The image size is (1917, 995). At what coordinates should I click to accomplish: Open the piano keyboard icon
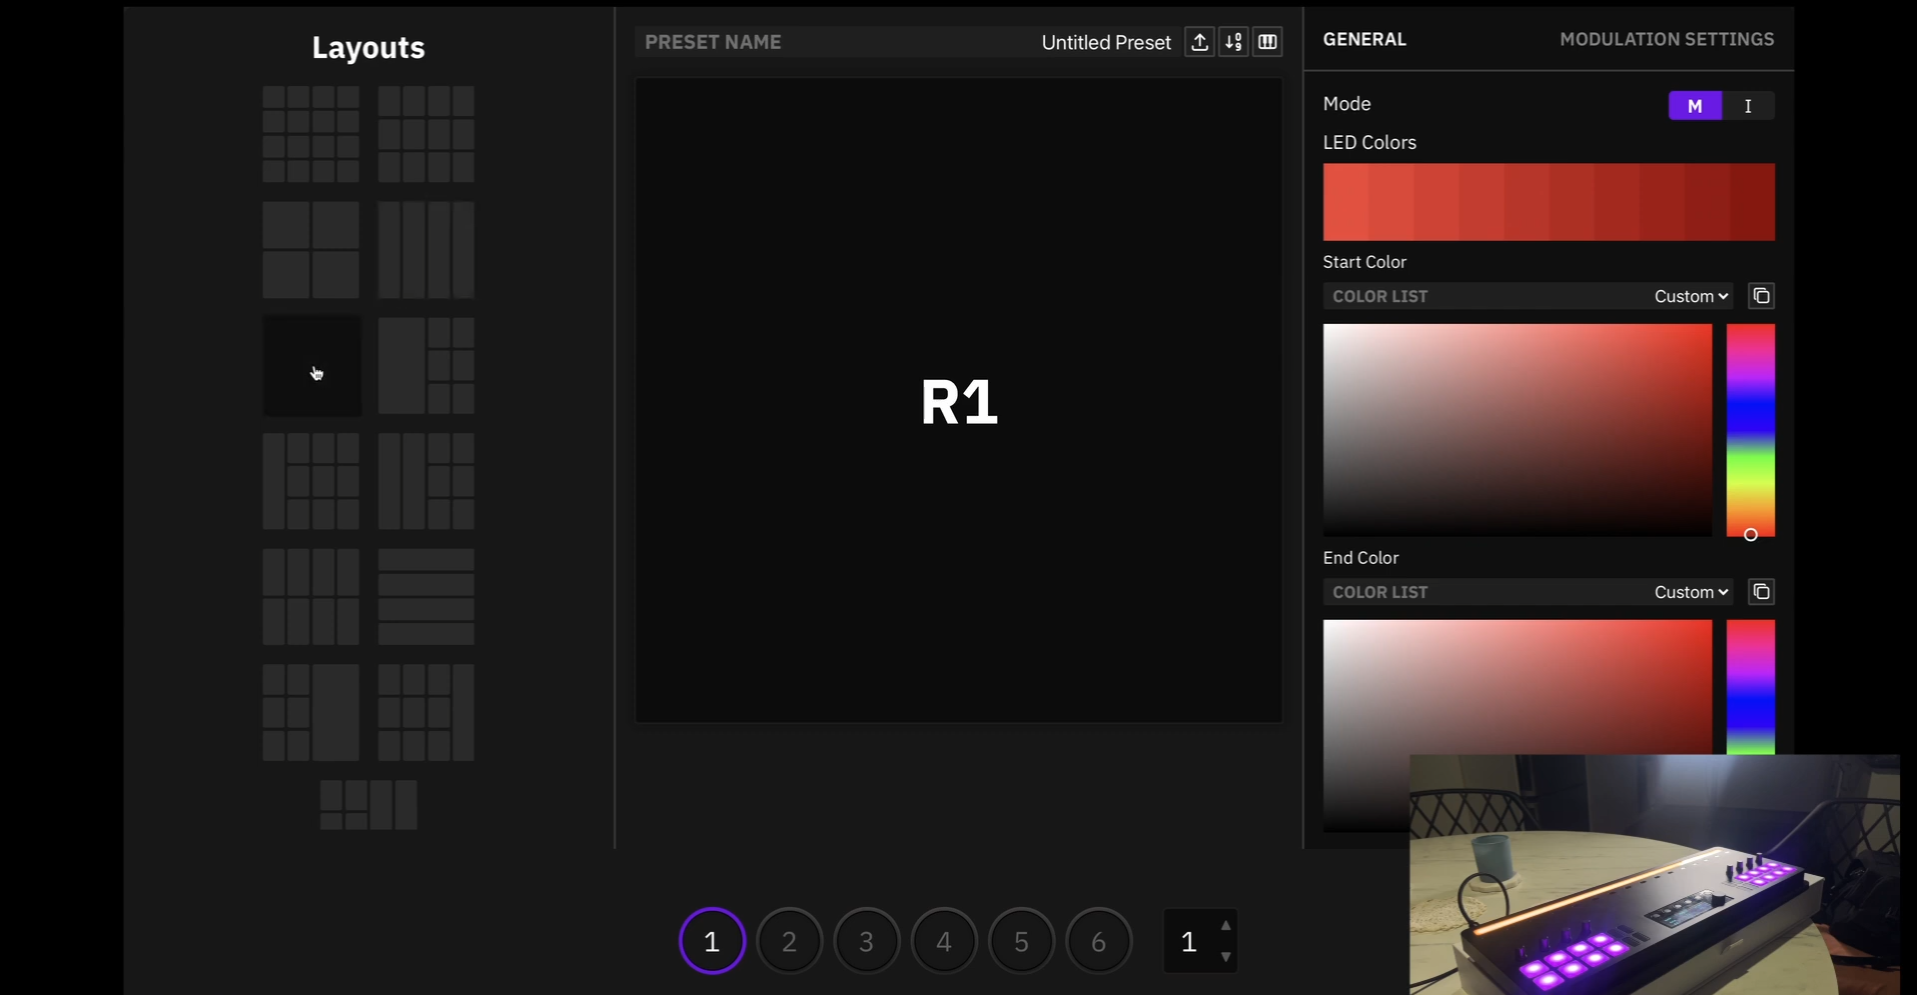1267,42
